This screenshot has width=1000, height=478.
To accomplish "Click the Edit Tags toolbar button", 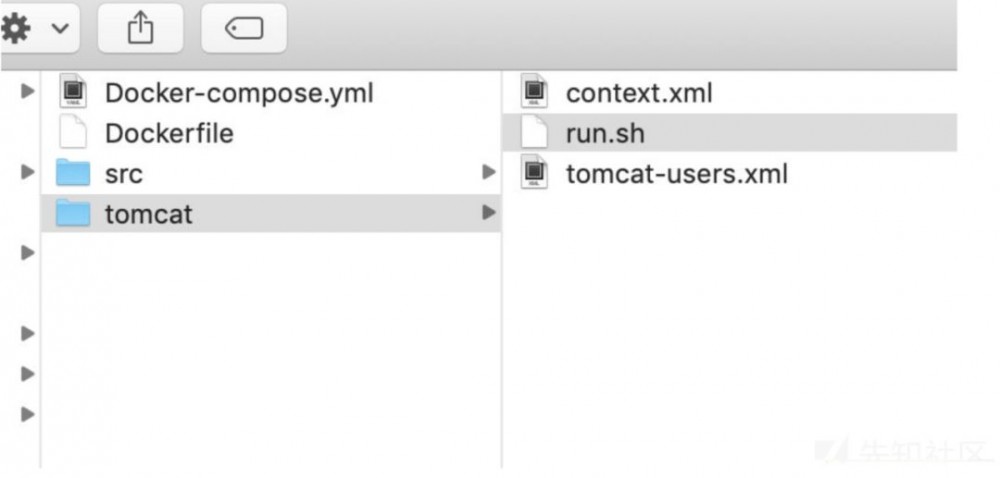I will point(243,30).
